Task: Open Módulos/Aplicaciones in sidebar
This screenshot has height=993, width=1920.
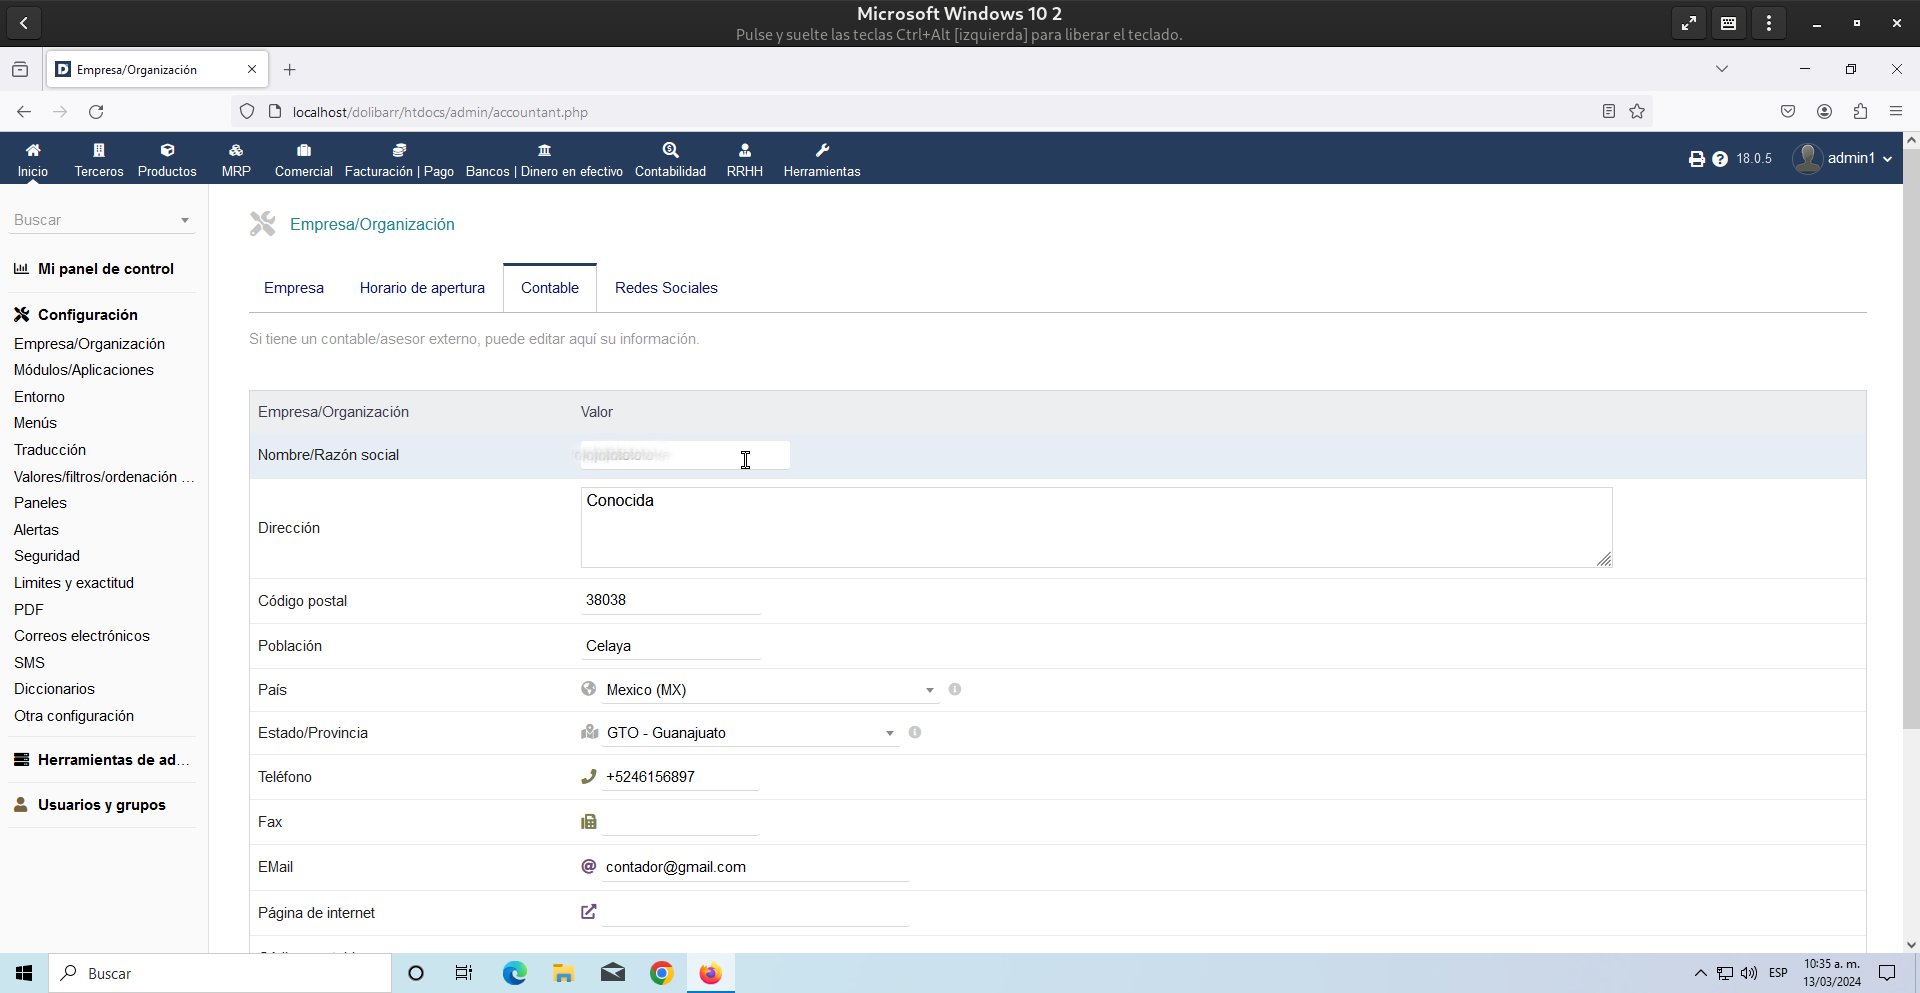Action: pyautogui.click(x=84, y=370)
